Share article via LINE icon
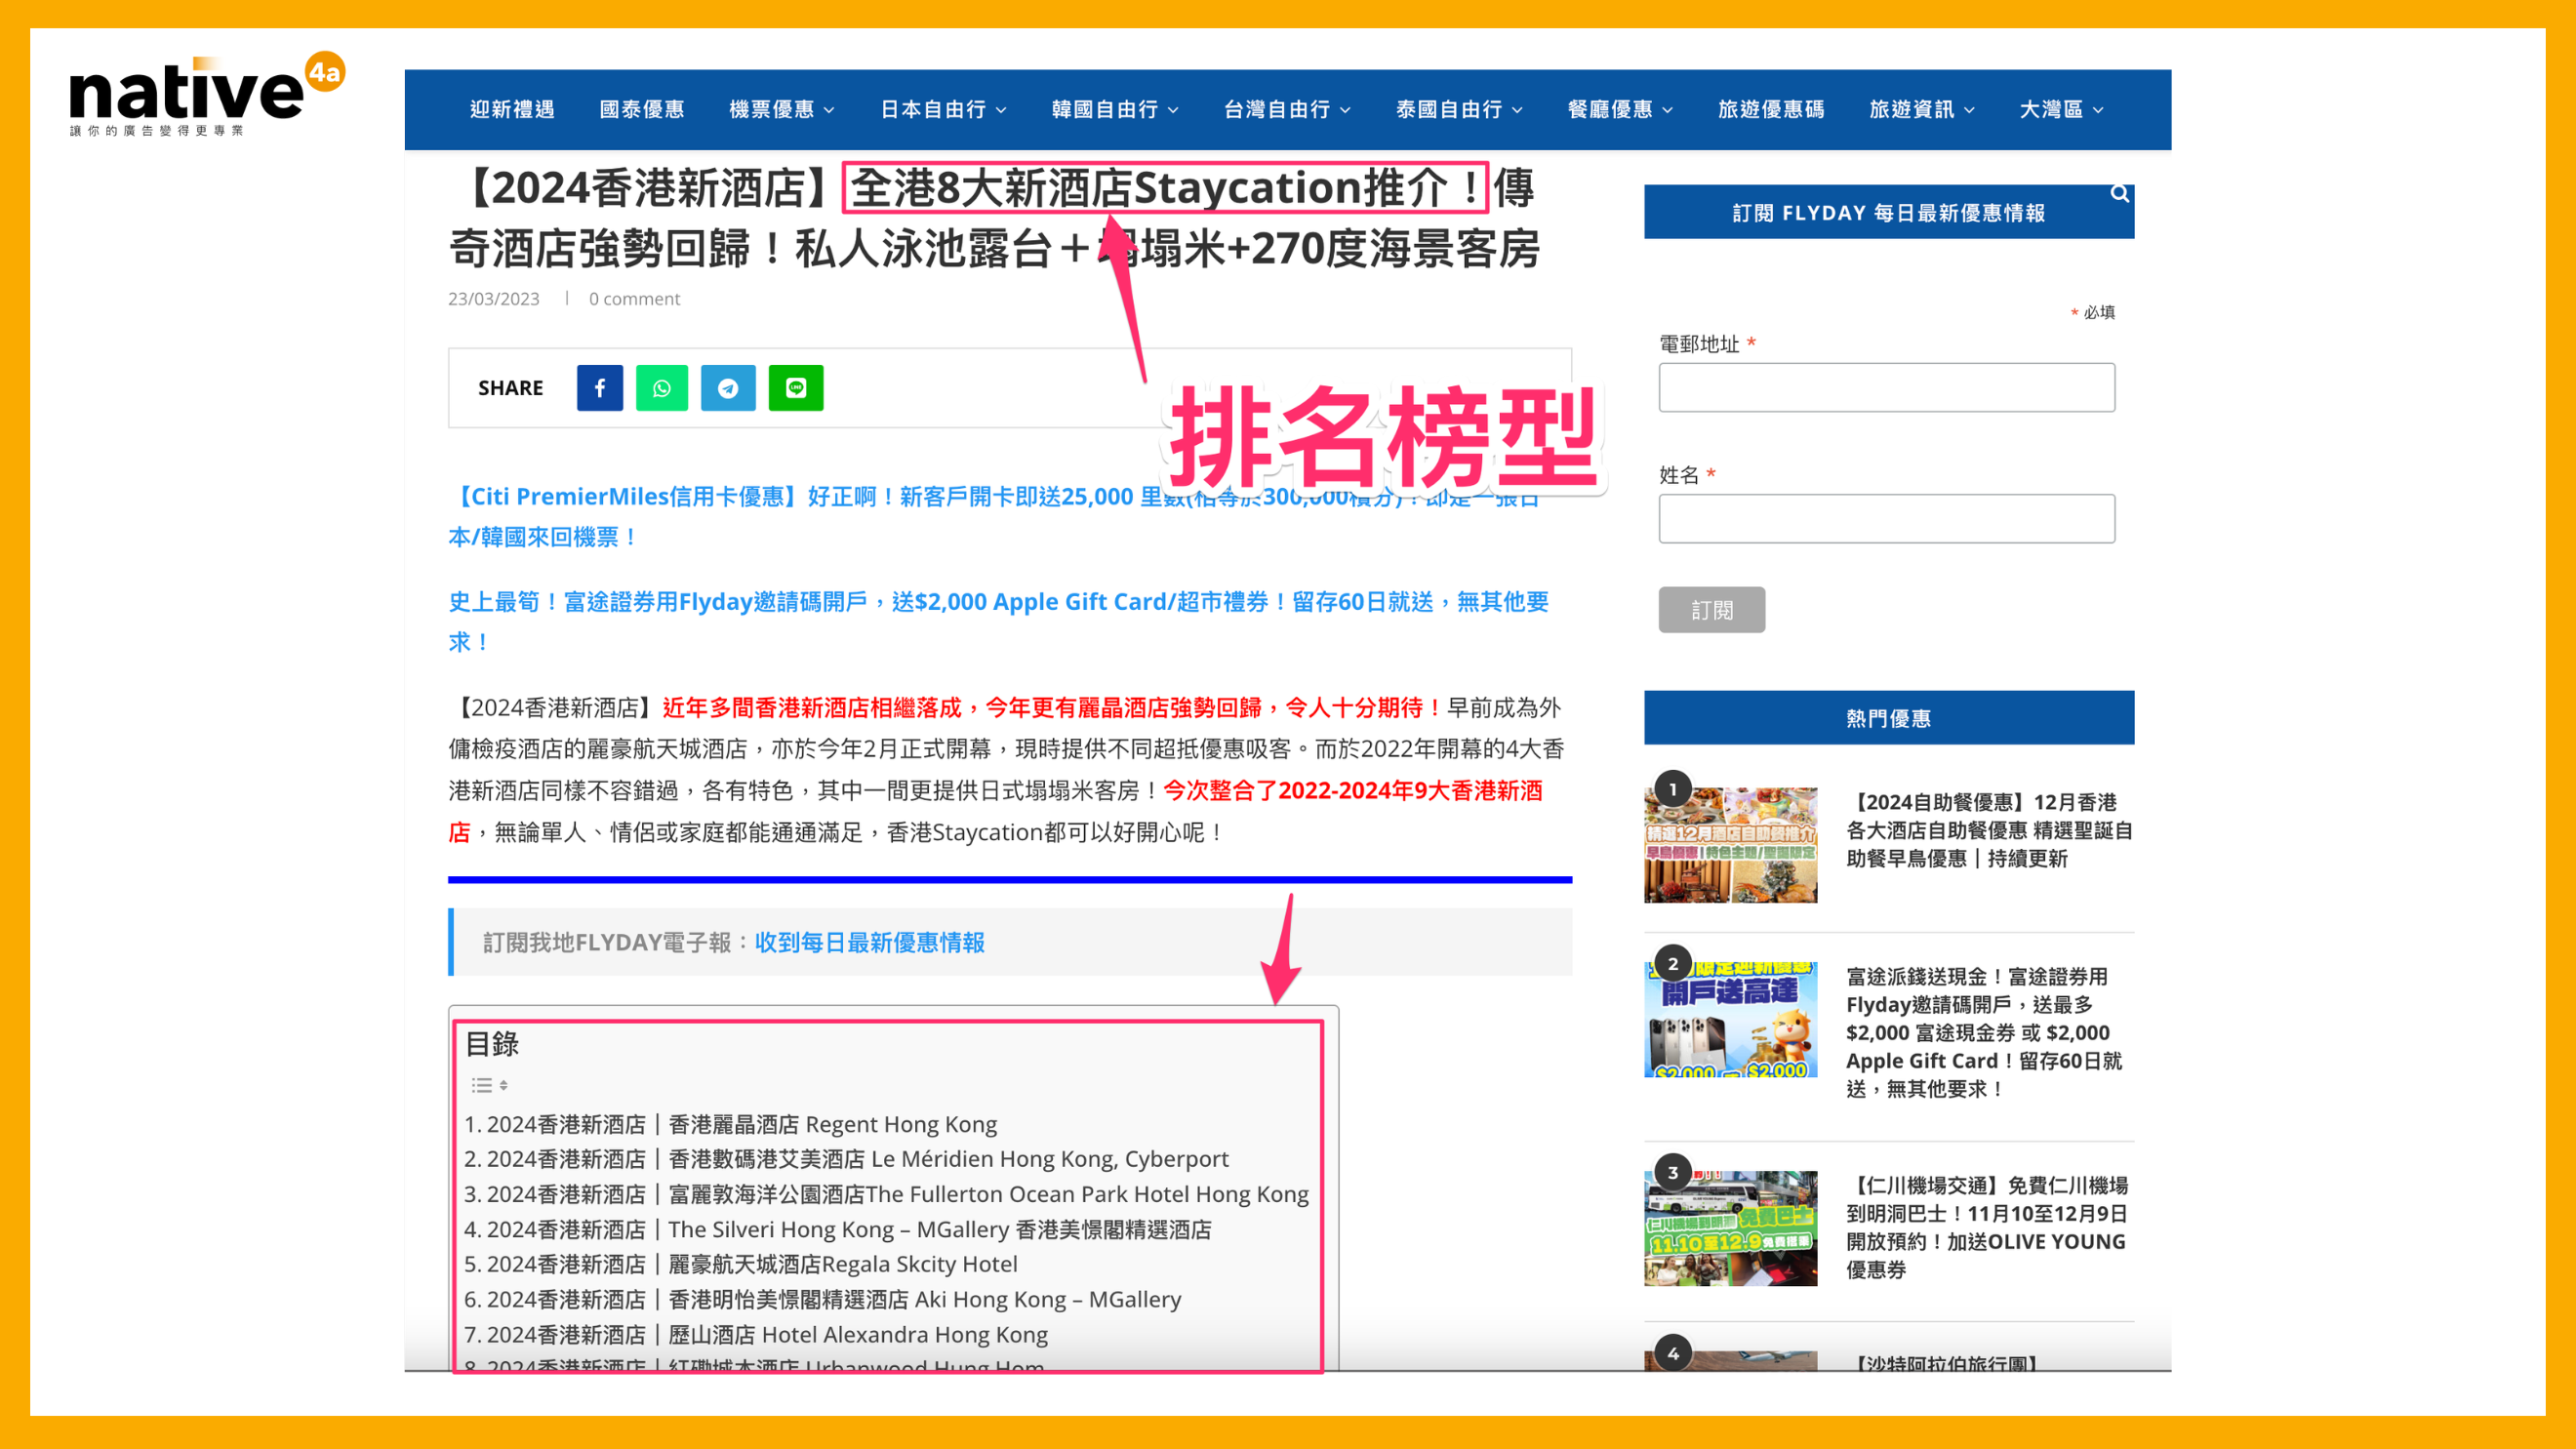Viewport: 2576px width, 1449px height. pyautogui.click(x=795, y=388)
